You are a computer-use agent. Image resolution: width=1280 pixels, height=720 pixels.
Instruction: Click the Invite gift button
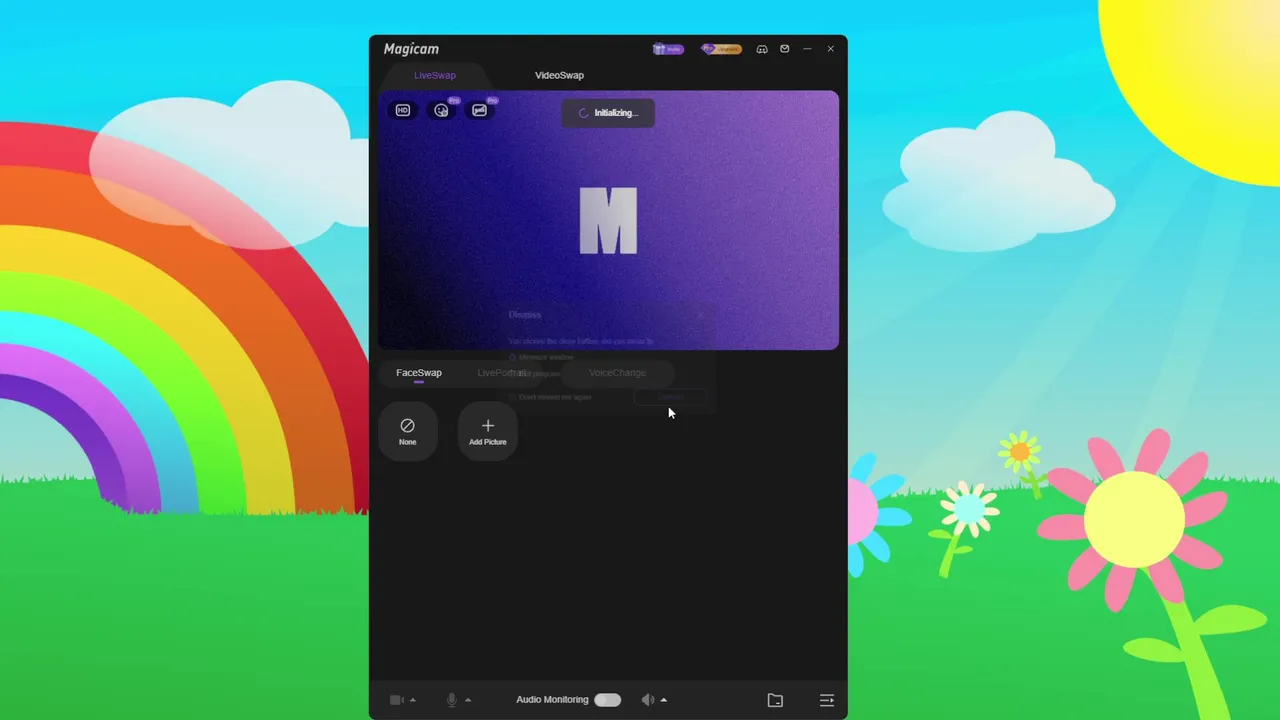click(x=668, y=49)
